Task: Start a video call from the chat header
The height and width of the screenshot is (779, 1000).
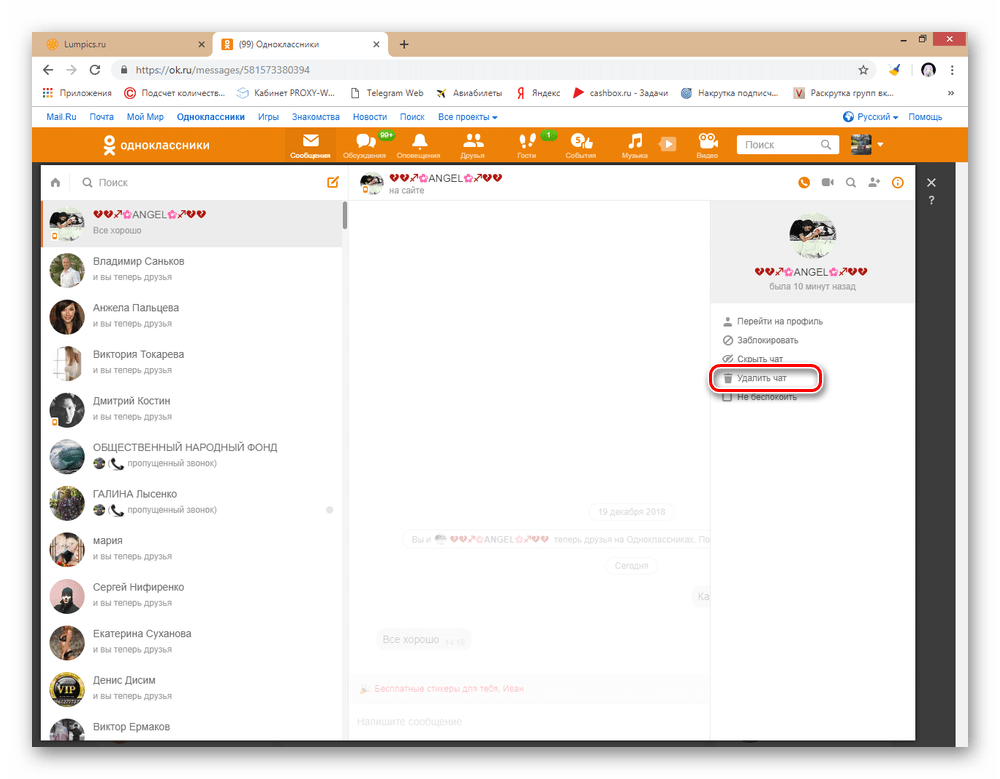Action: point(827,183)
